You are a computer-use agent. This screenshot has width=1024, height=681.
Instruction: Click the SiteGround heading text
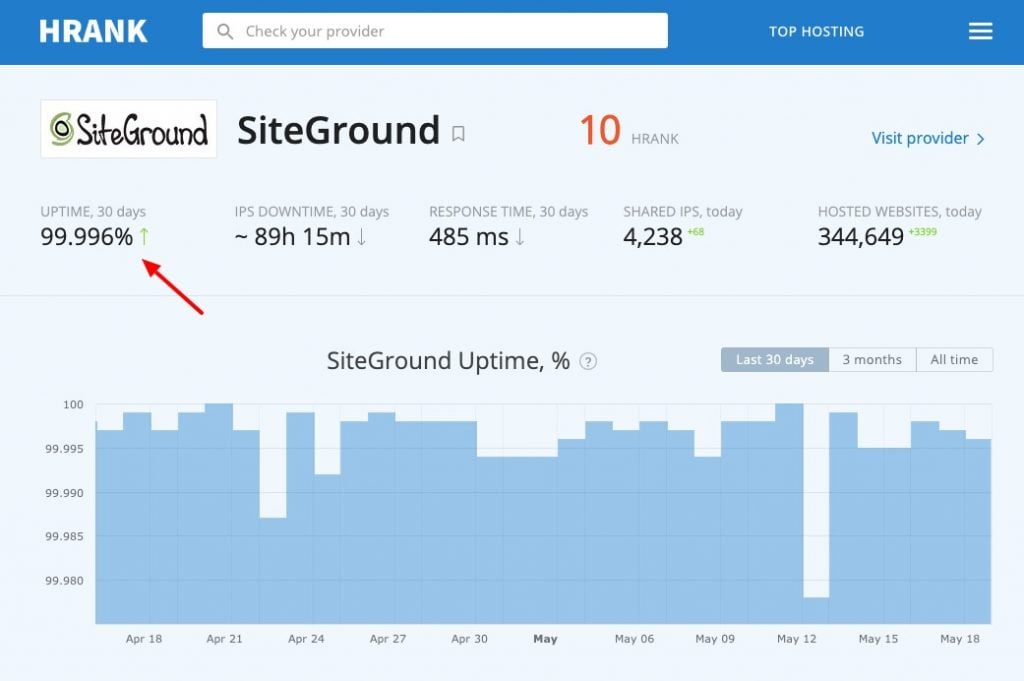pos(338,130)
